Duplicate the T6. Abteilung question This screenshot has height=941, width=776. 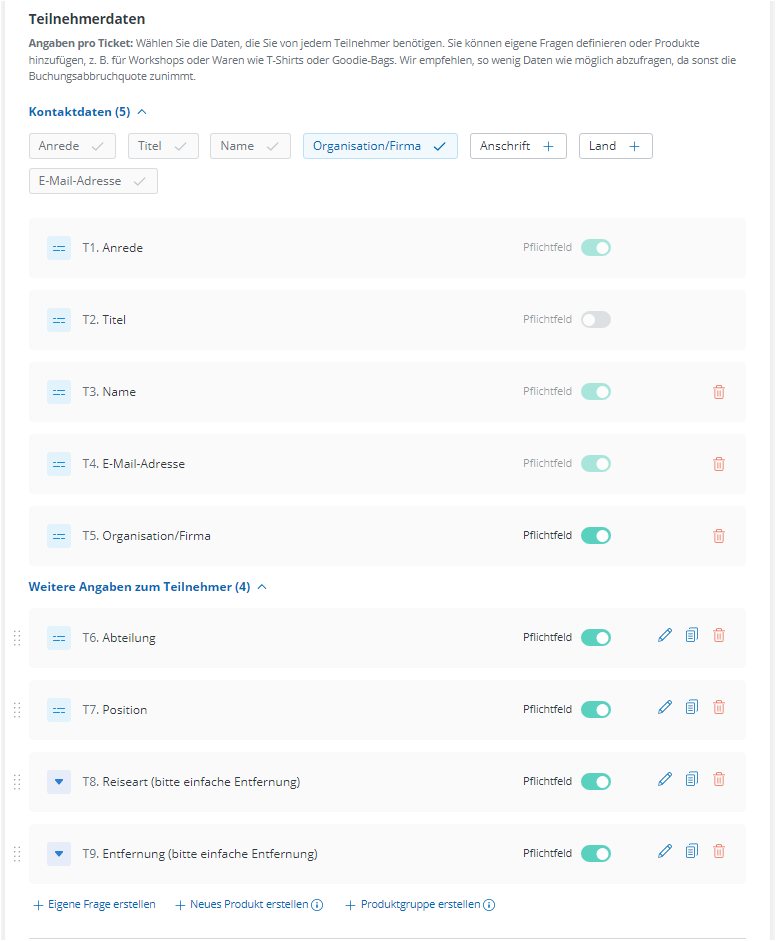point(692,635)
